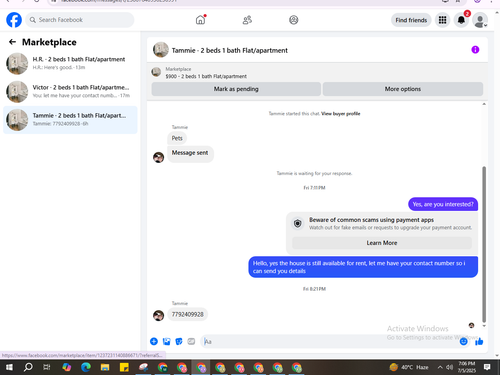Open File Explorer from the taskbar
Viewport: 500px width, 375px height.
click(x=105, y=367)
